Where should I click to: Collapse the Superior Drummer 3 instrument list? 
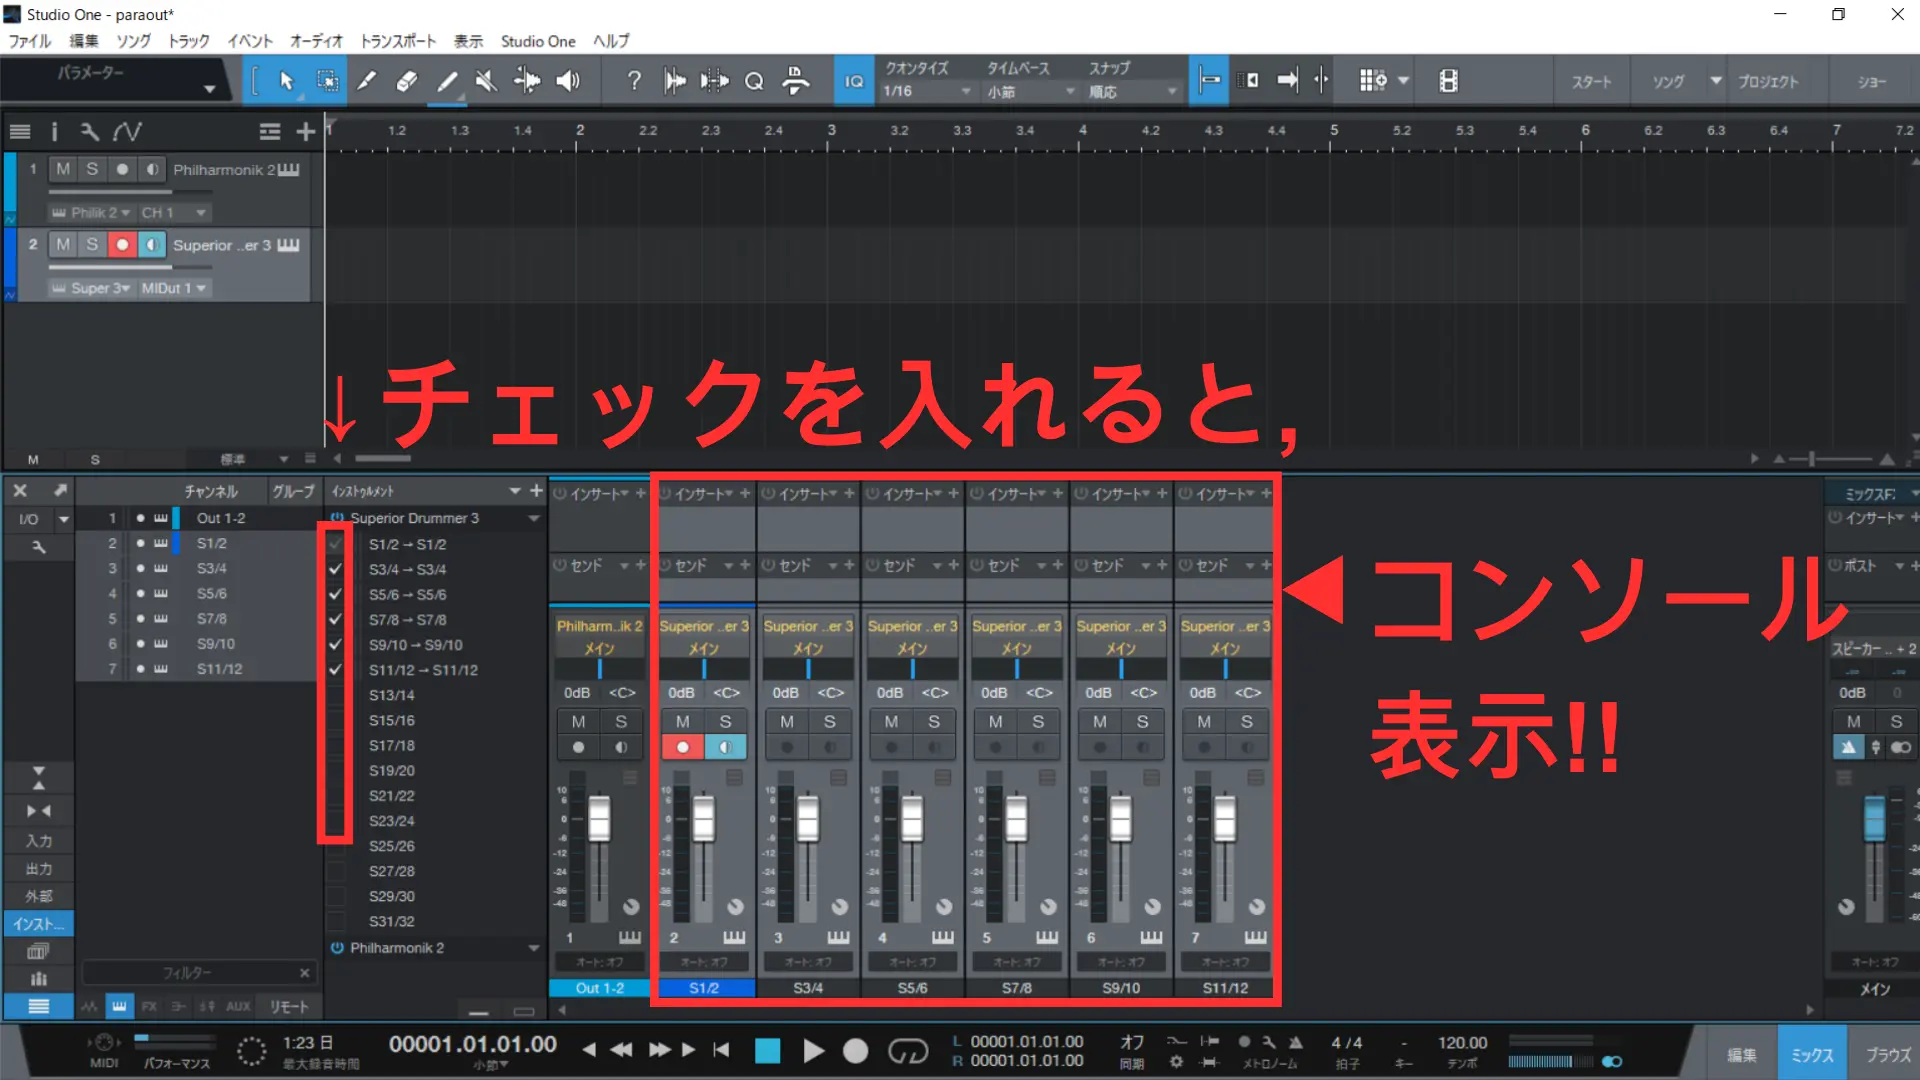(x=534, y=518)
